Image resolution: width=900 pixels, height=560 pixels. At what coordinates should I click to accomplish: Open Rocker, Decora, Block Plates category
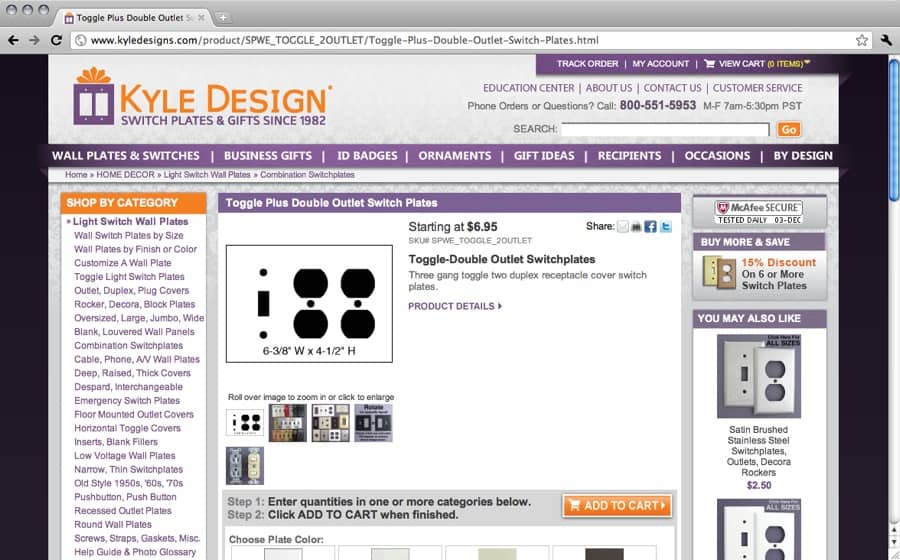134,304
